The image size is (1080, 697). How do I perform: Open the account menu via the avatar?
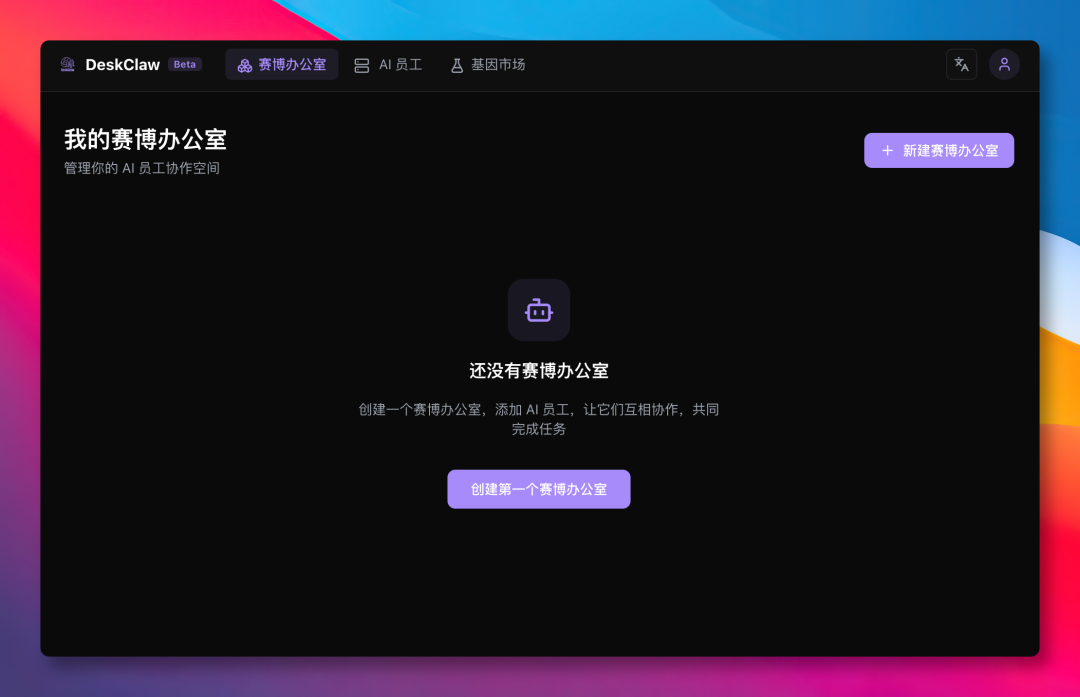pyautogui.click(x=1004, y=63)
